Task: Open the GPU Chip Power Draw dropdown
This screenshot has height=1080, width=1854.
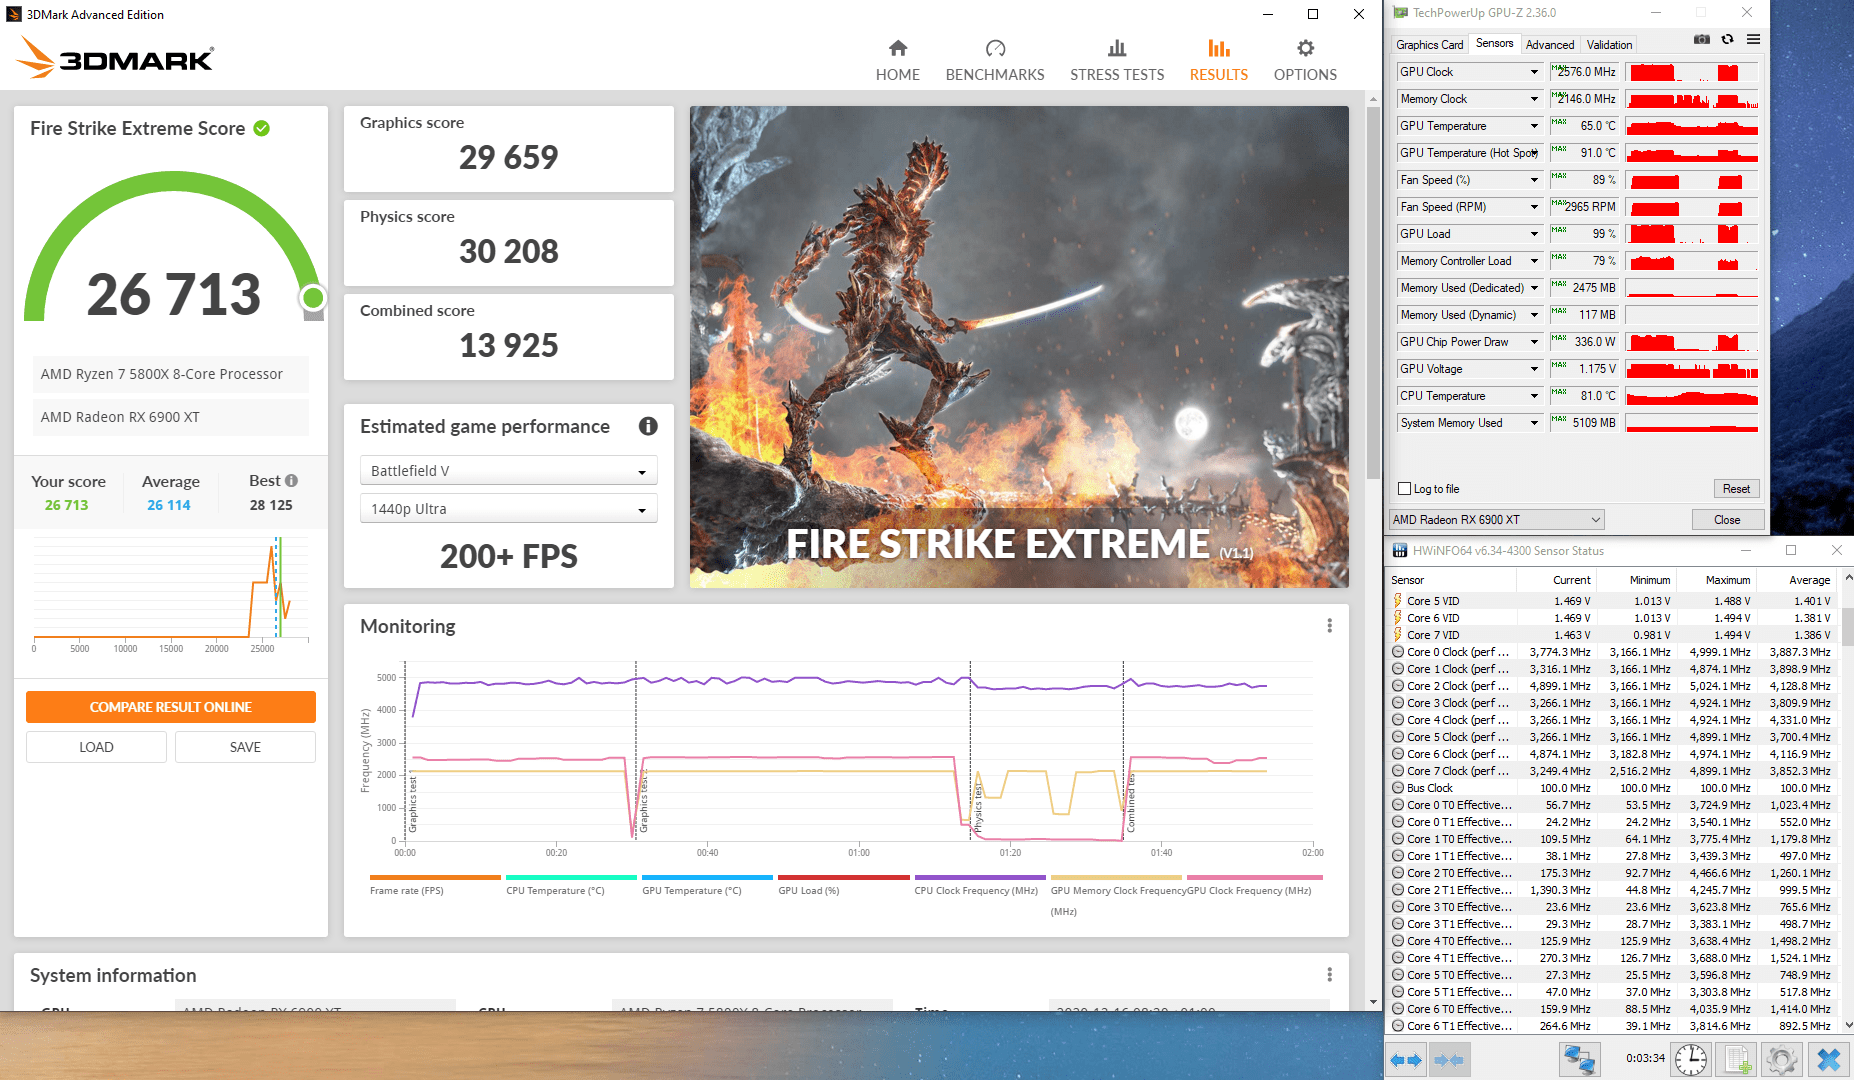Action: point(1534,342)
